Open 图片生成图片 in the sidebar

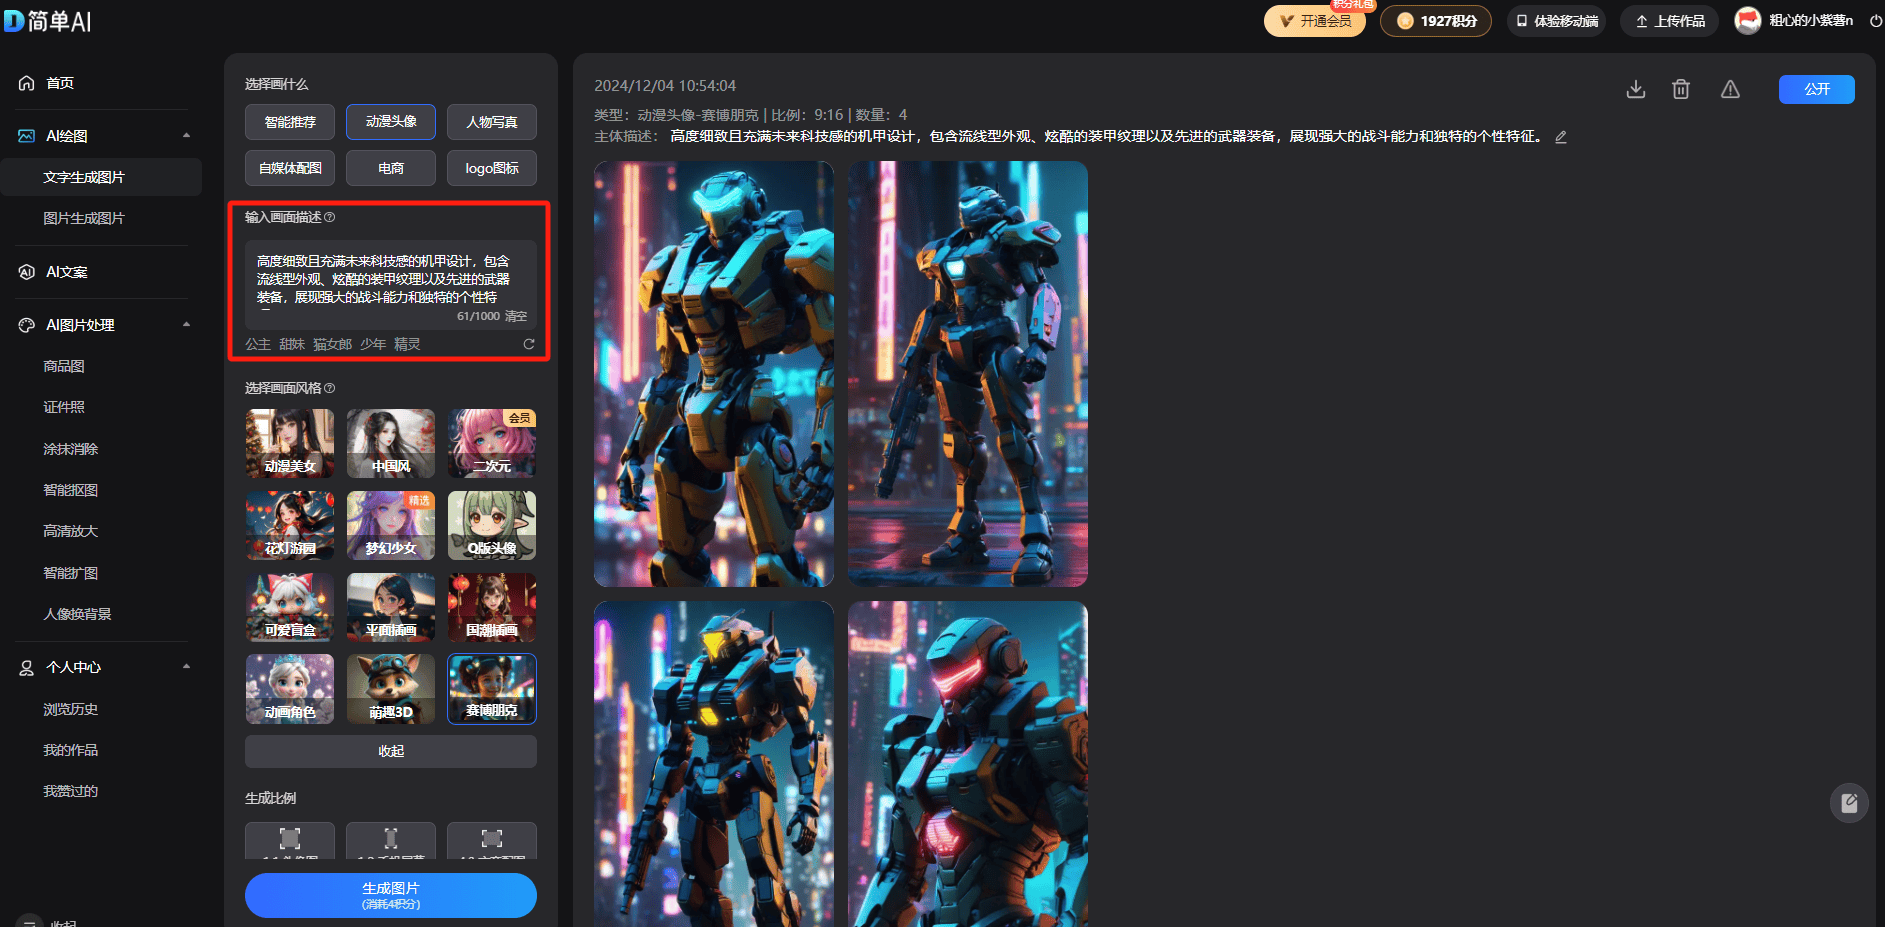coord(84,218)
